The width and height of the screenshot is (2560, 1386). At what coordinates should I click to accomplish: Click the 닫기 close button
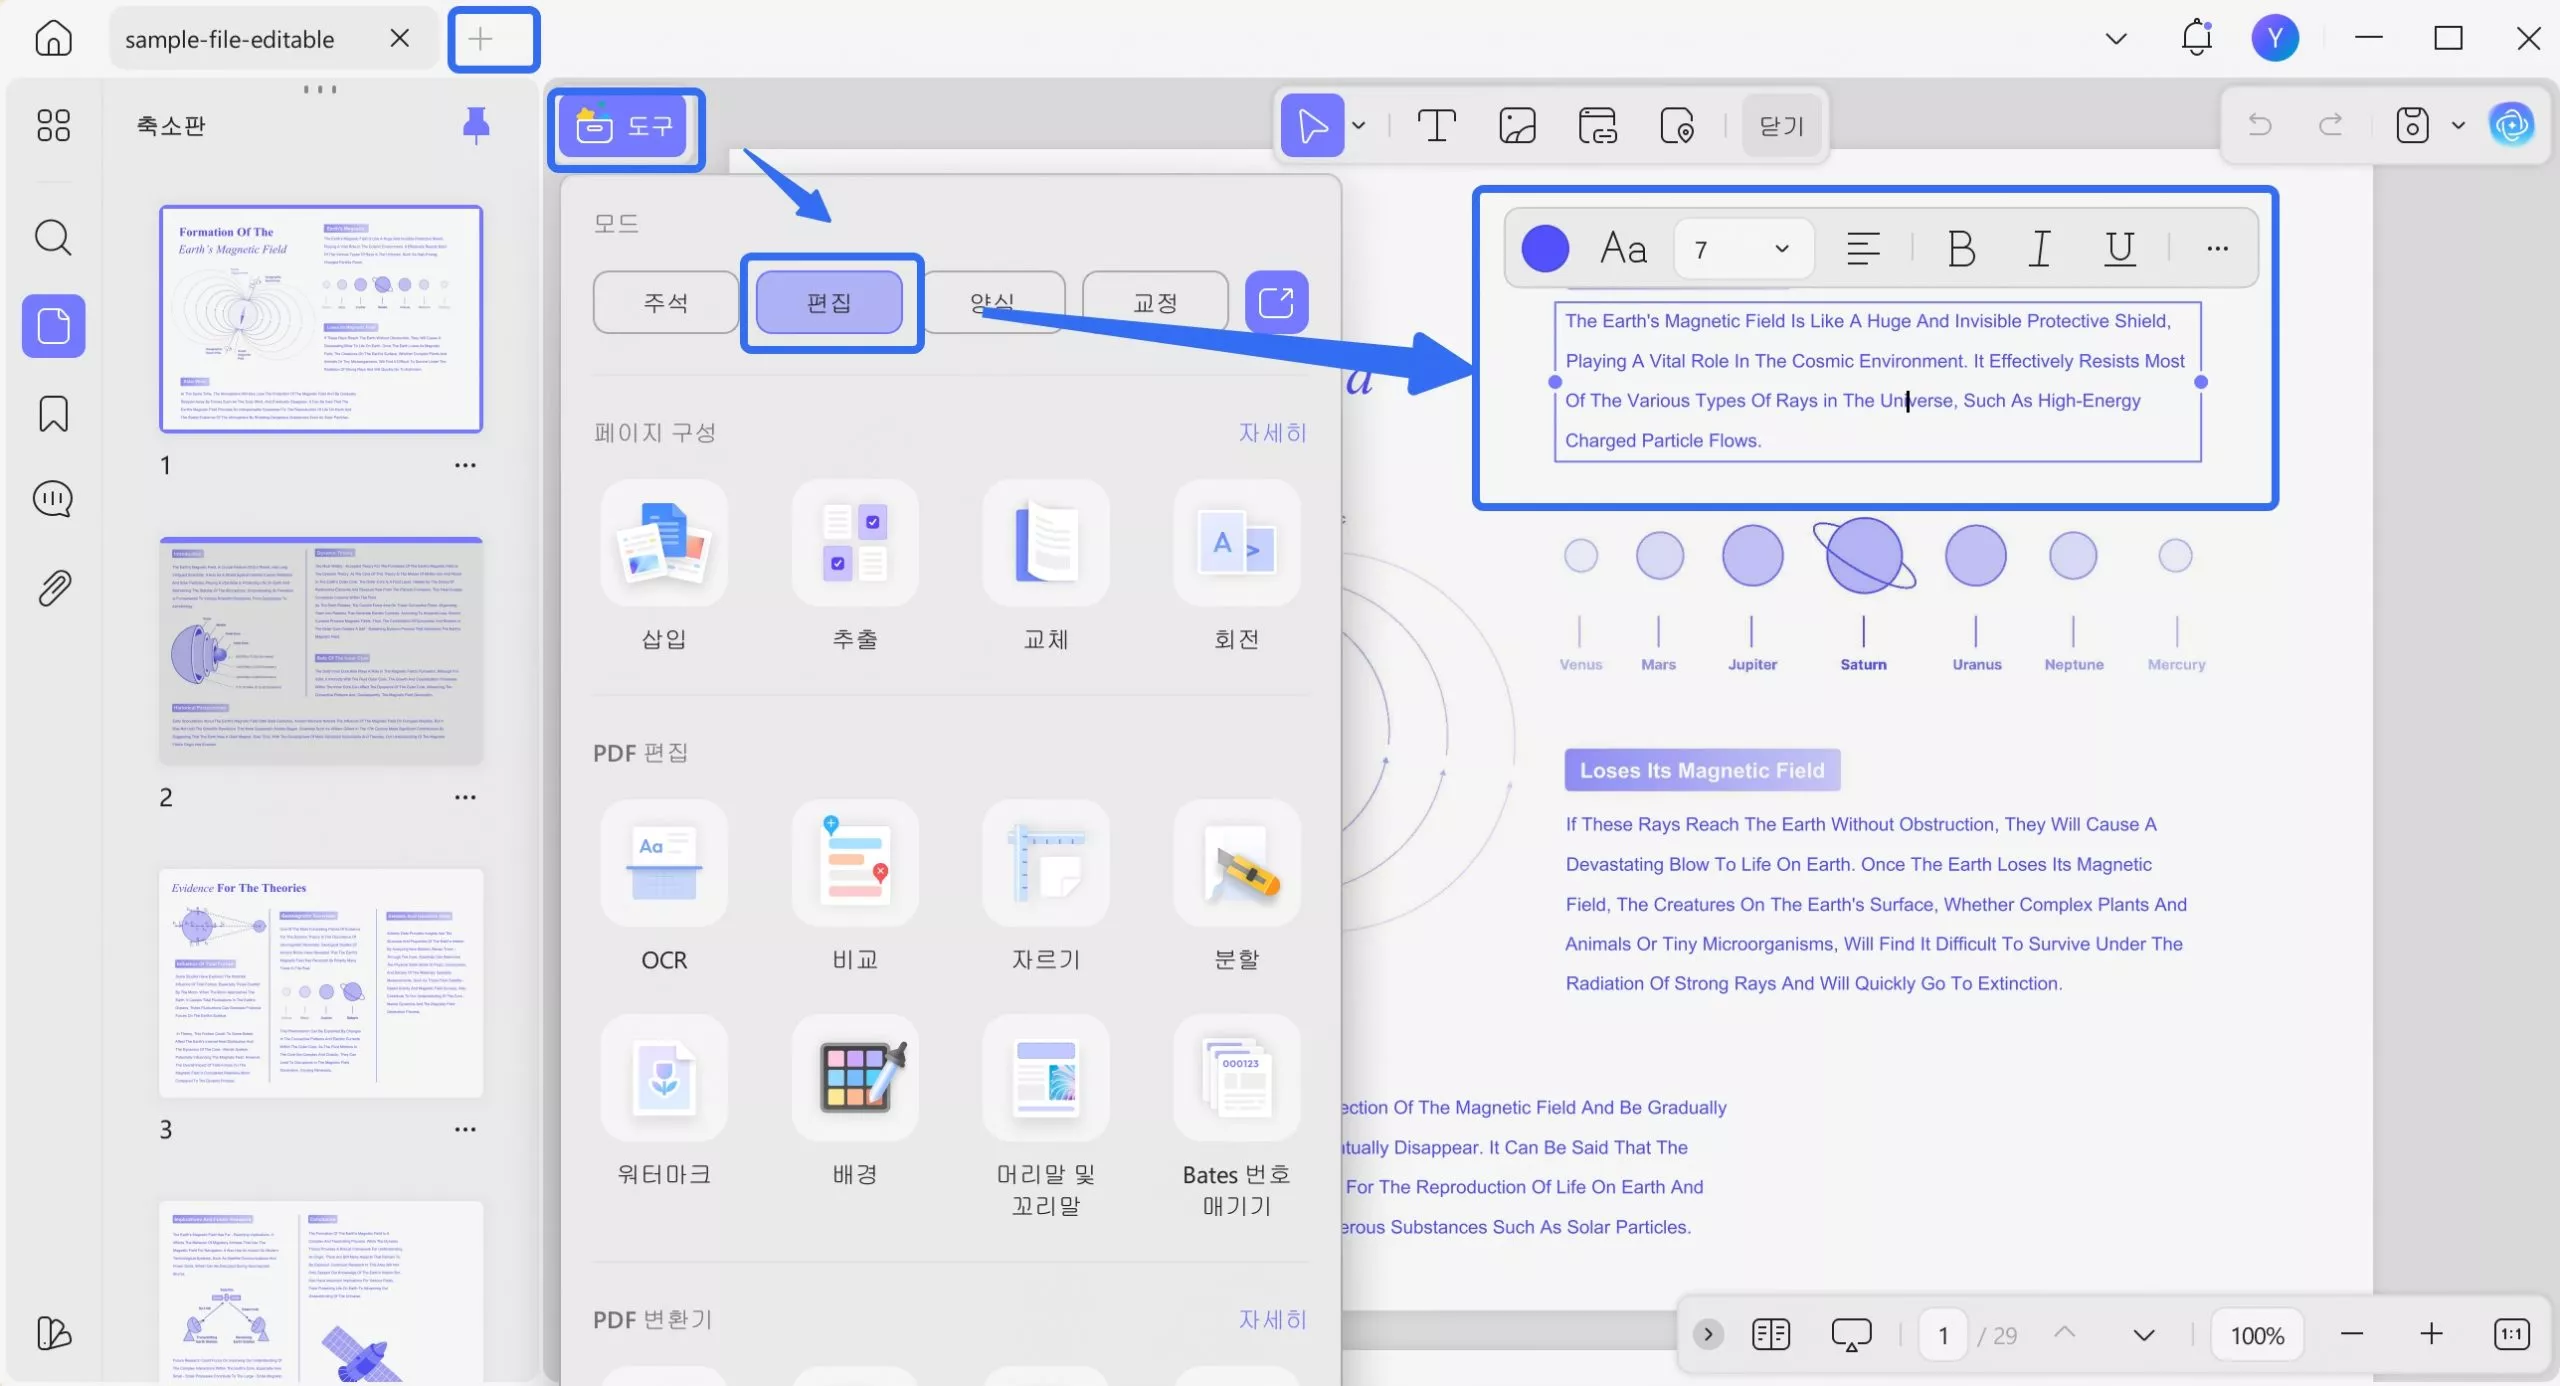(x=1781, y=126)
